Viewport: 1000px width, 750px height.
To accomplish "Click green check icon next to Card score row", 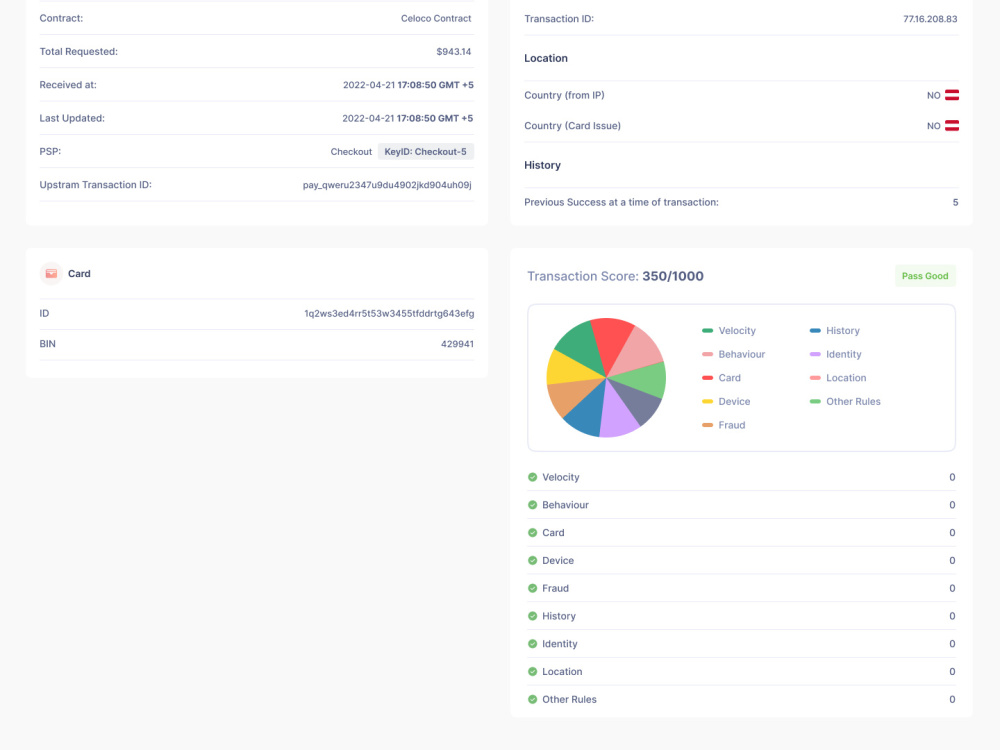I will point(533,533).
